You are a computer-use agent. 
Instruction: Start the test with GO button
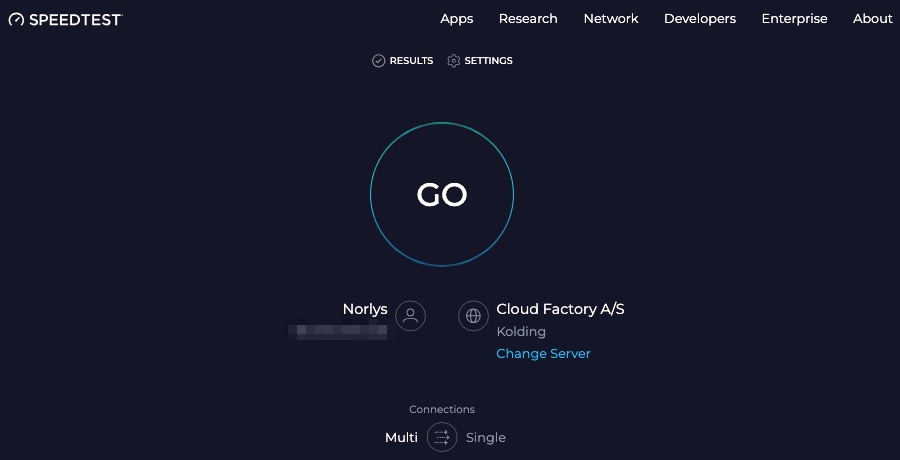click(x=442, y=194)
